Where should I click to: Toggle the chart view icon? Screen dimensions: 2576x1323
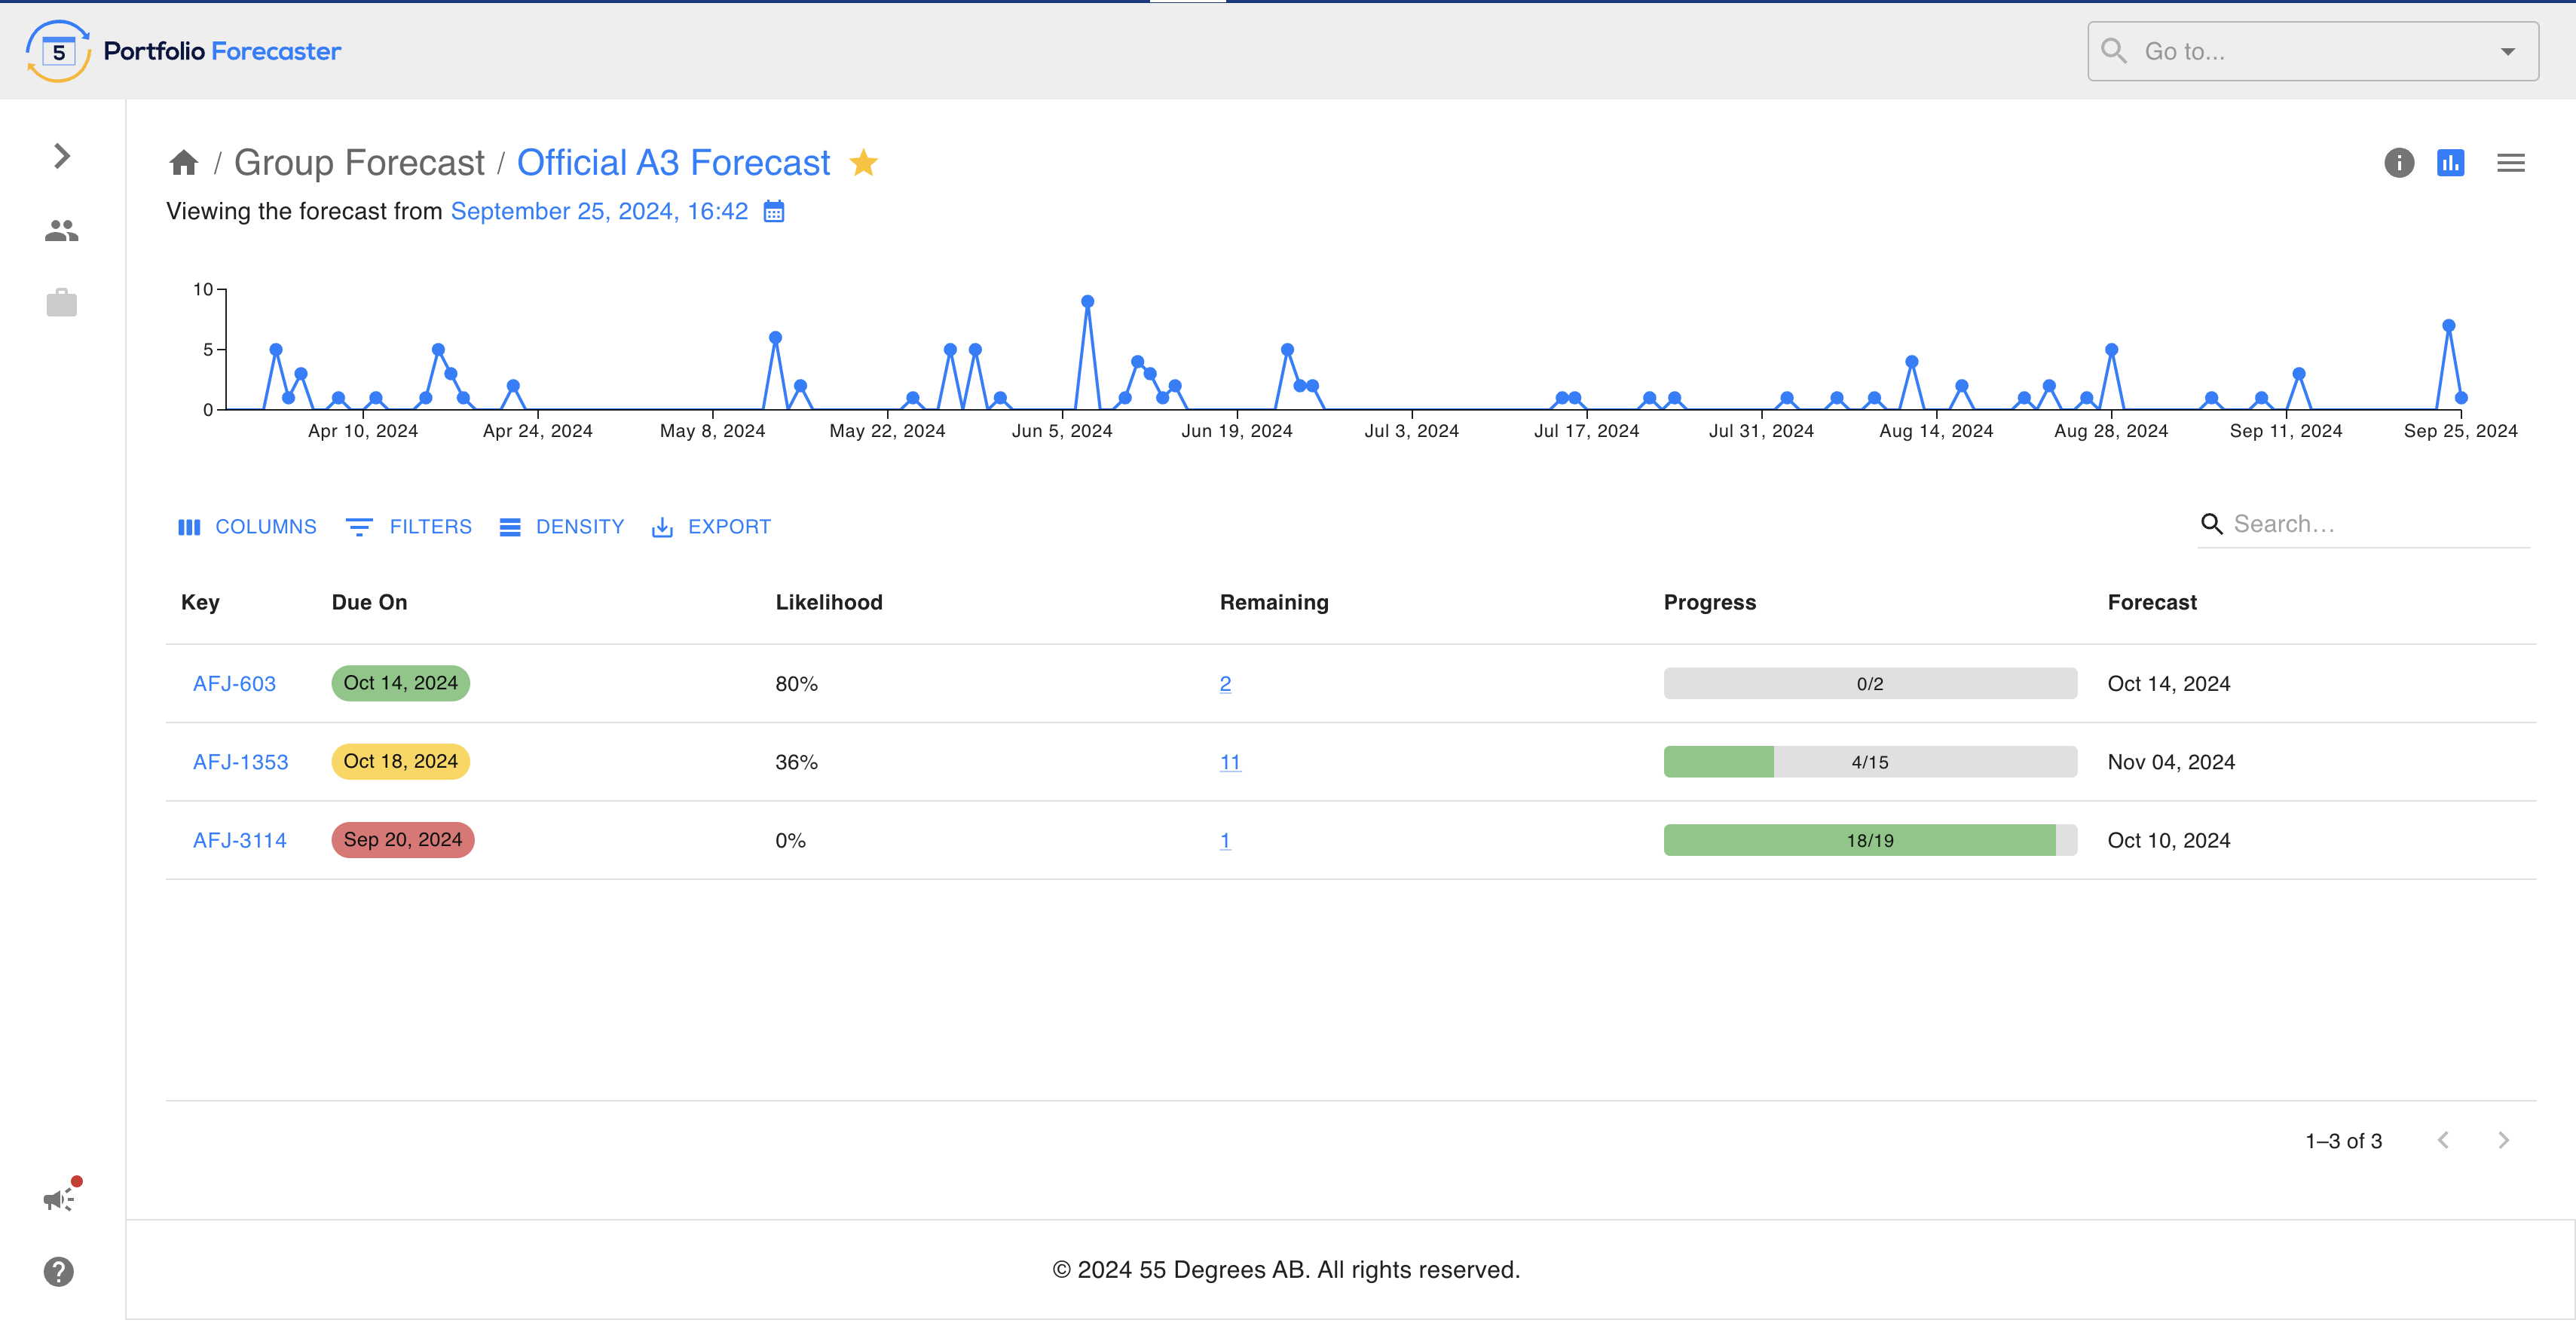2450,163
